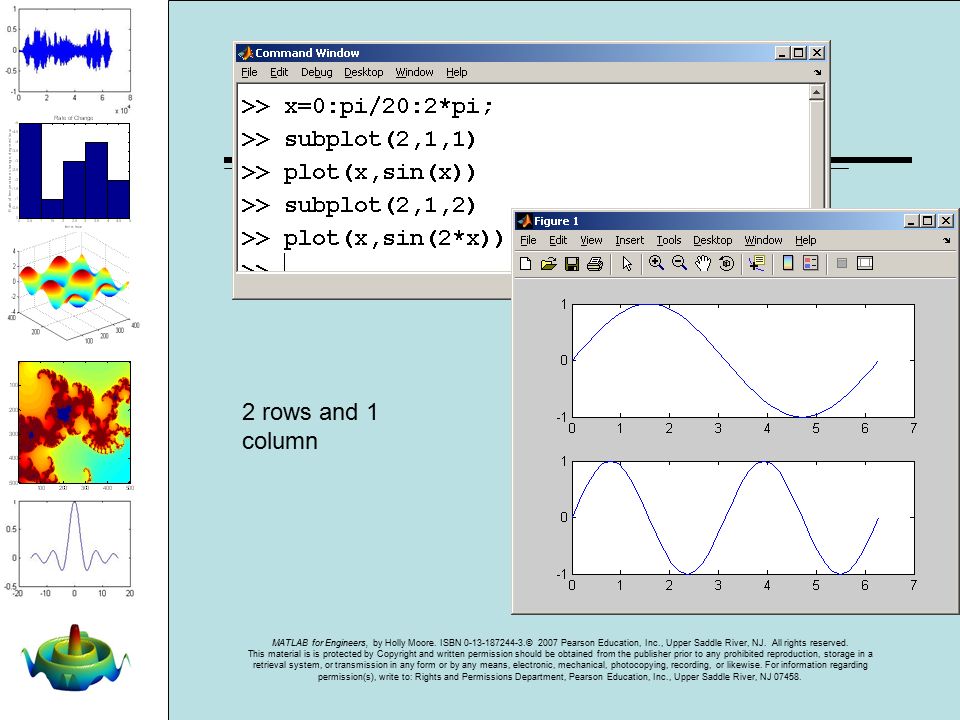Open file icon in Figure 1 toolbar
960x720 pixels.
pyautogui.click(x=549, y=263)
